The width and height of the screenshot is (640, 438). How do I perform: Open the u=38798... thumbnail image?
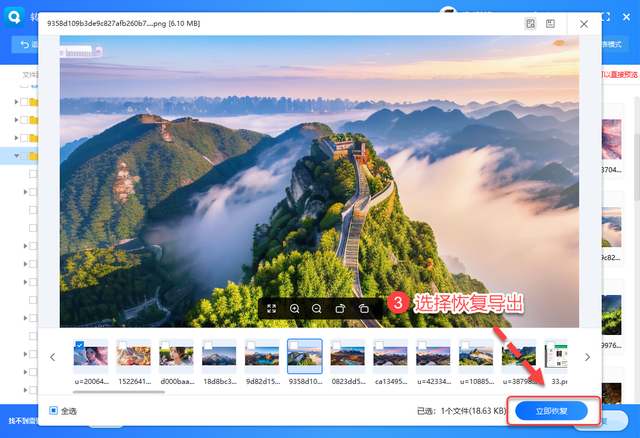tap(519, 356)
